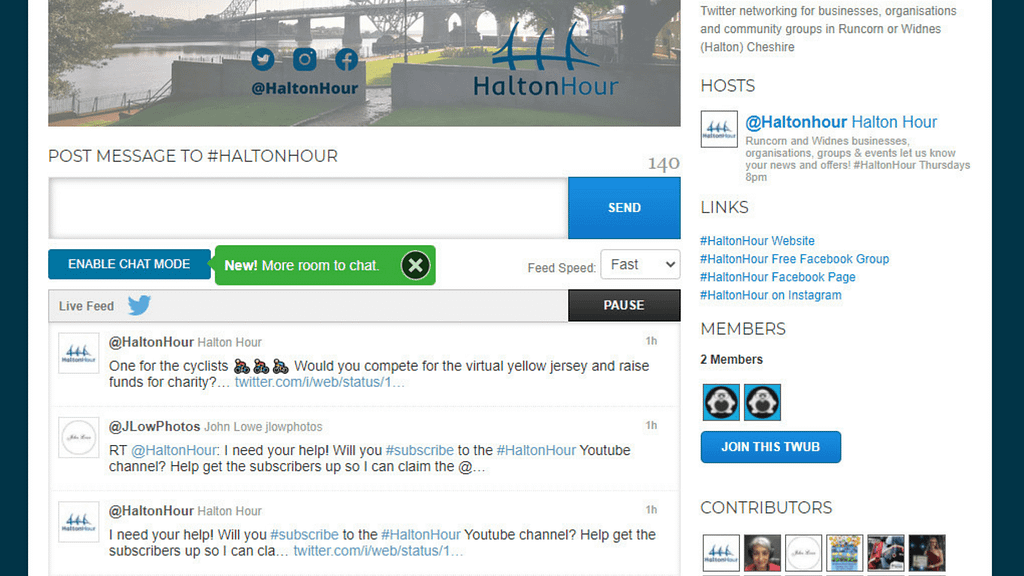The height and width of the screenshot is (576, 1024).
Task: Open #HaltonHour Facebook Page link
Action: (x=777, y=277)
